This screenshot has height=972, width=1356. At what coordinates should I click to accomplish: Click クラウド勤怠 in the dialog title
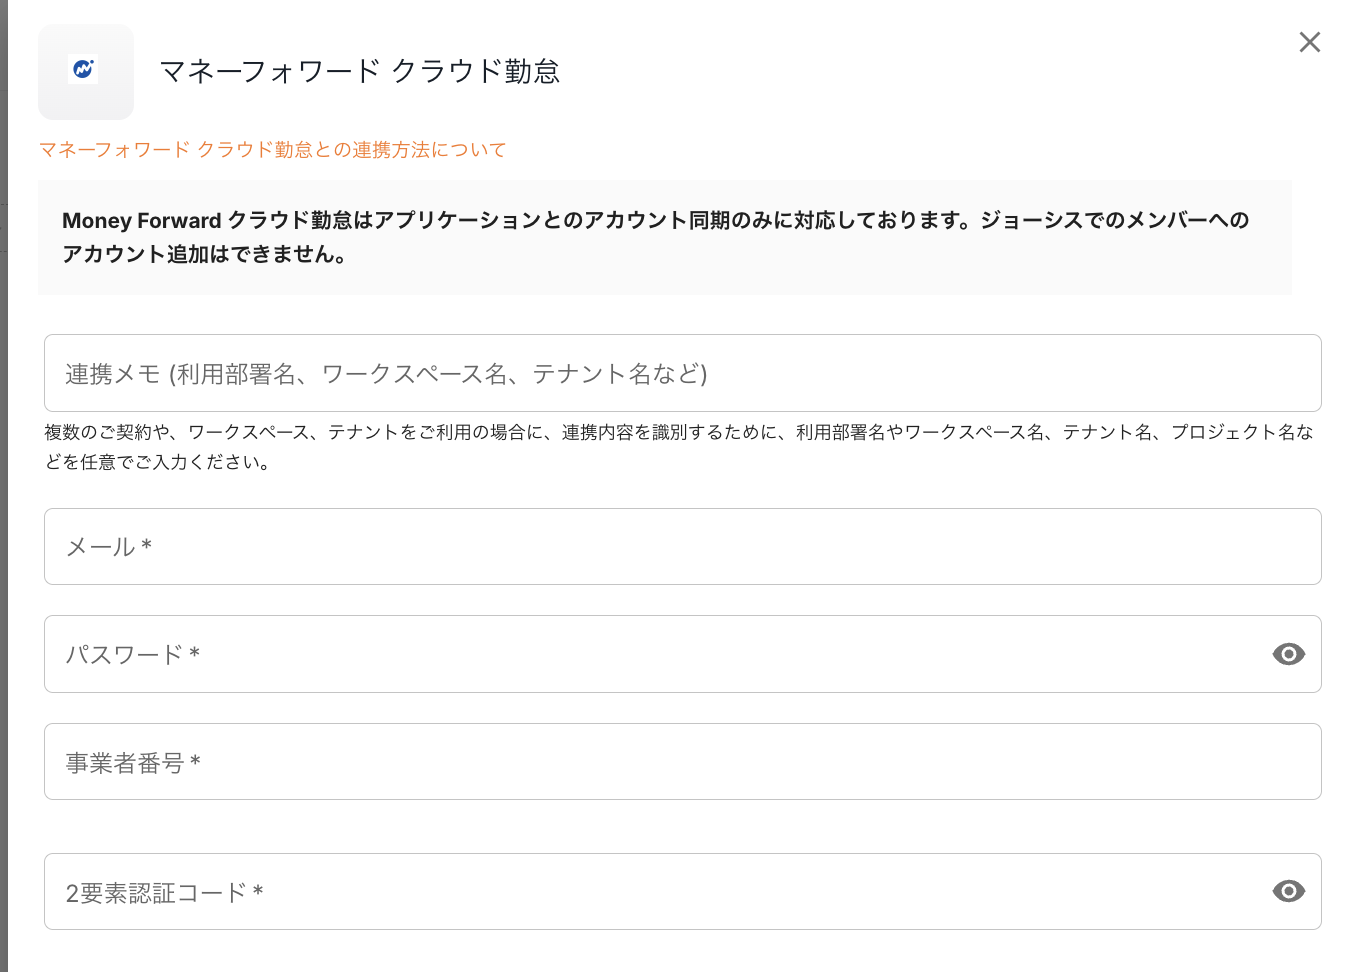point(475,72)
